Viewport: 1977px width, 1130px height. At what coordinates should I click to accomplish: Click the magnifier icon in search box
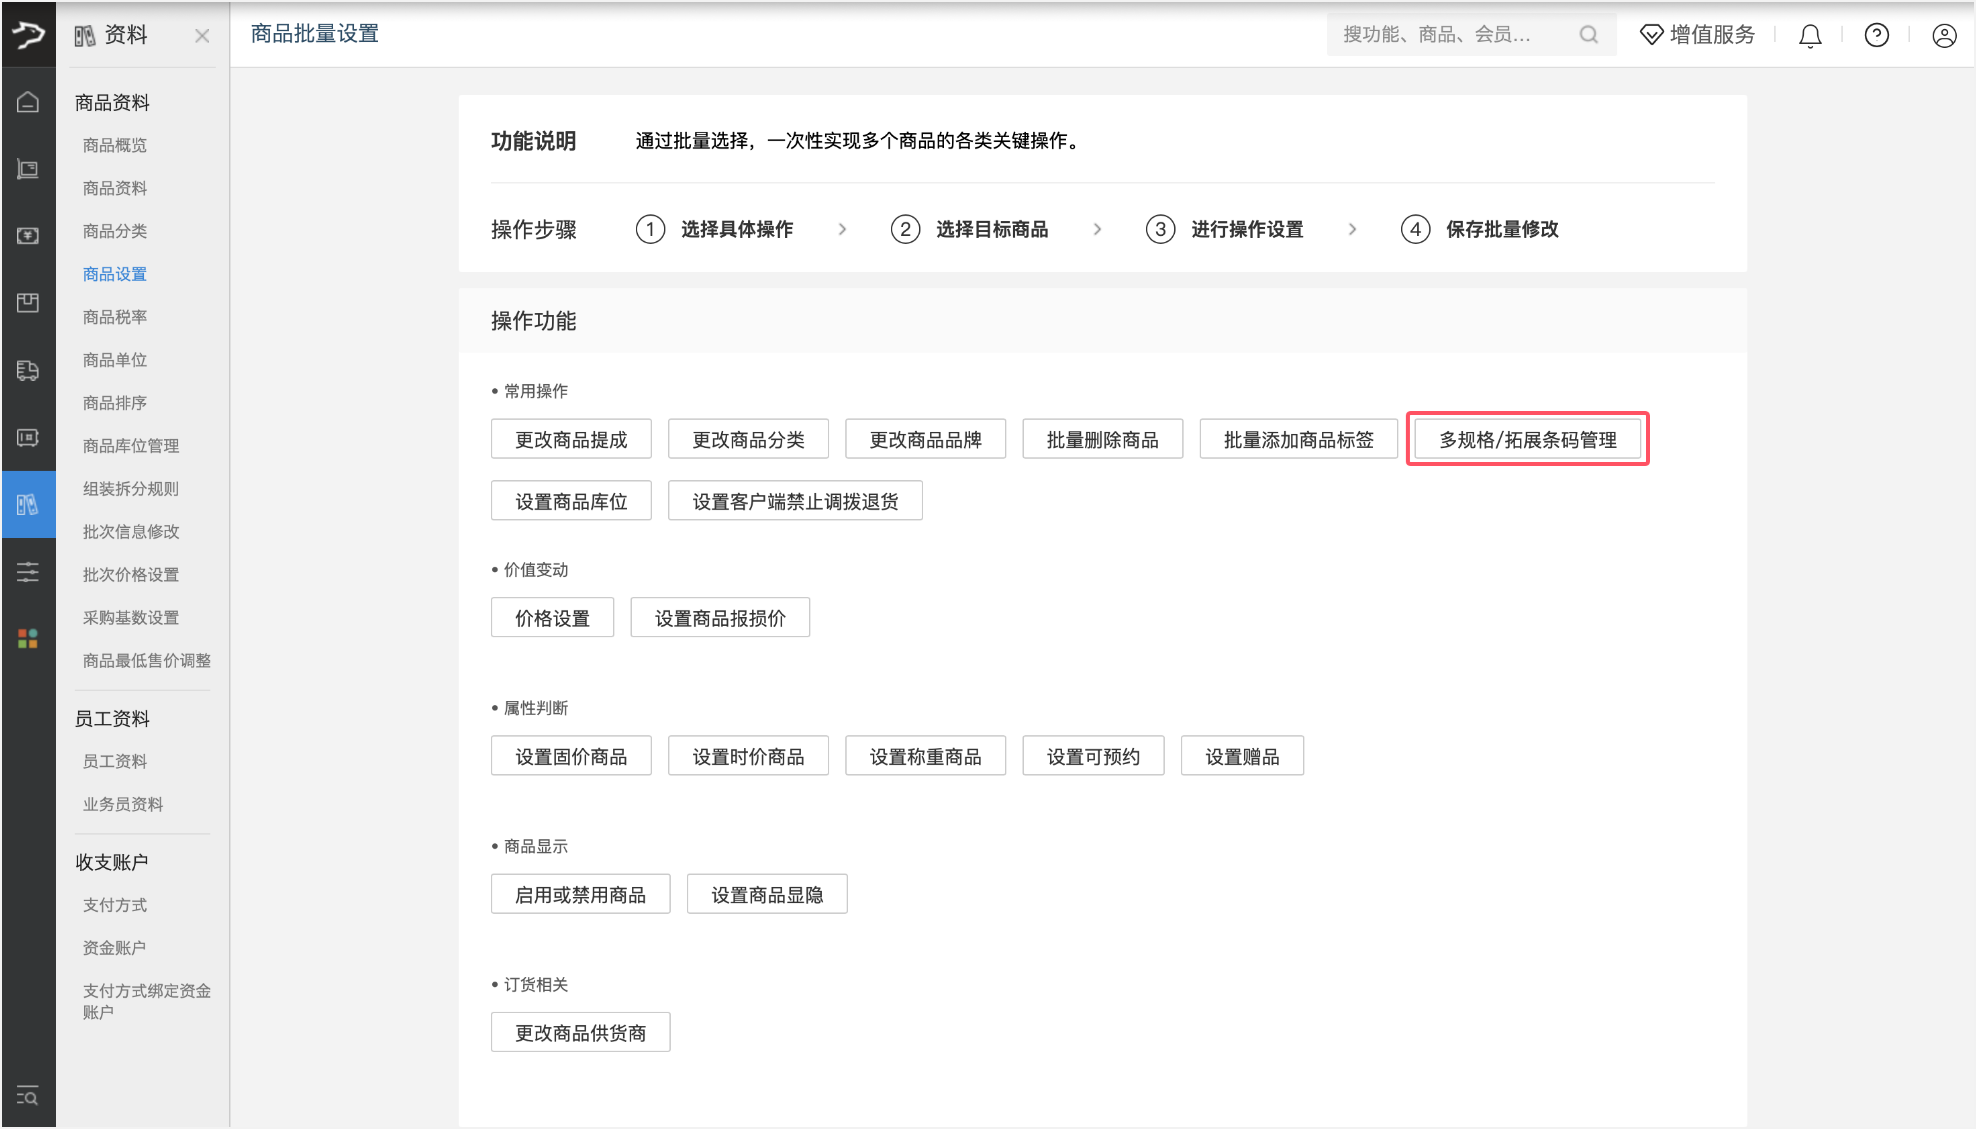(1588, 35)
